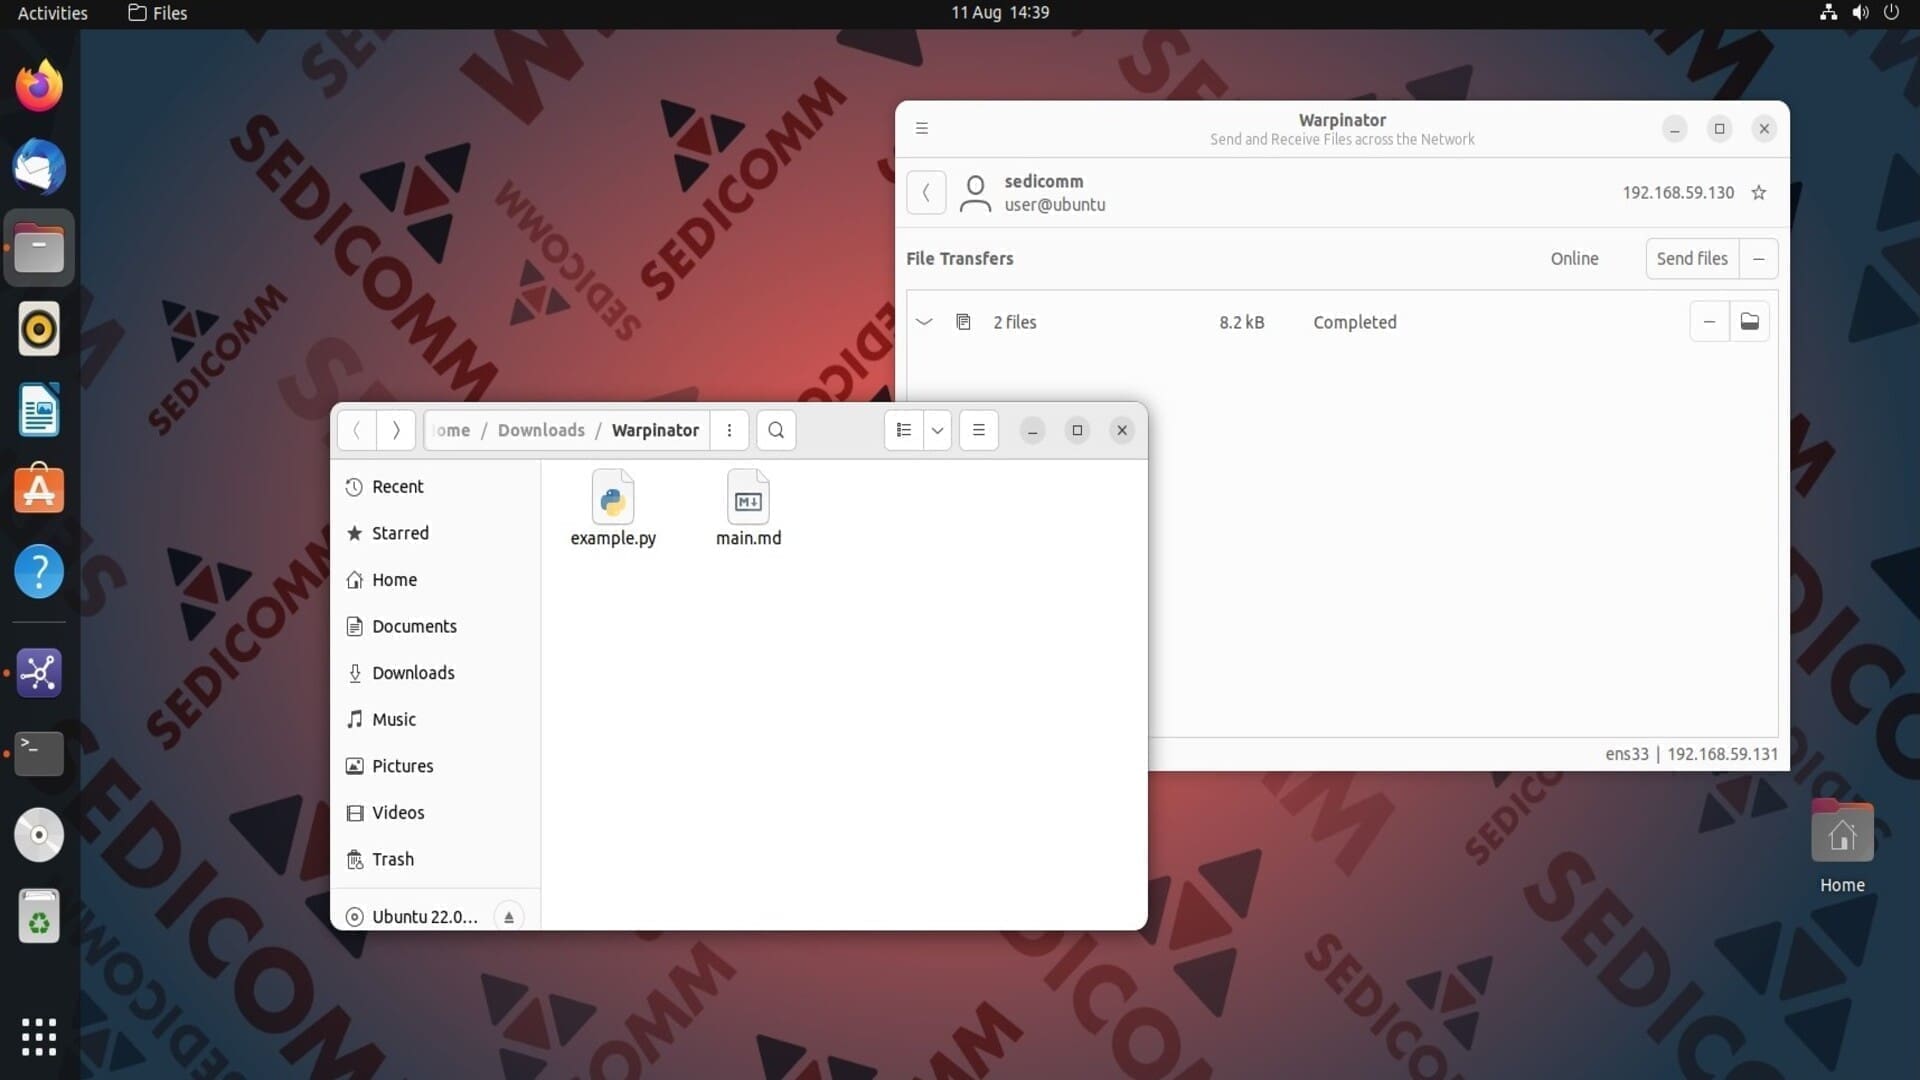This screenshot has height=1080, width=1920.
Task: Open Files main hamburger menu
Action: point(979,430)
